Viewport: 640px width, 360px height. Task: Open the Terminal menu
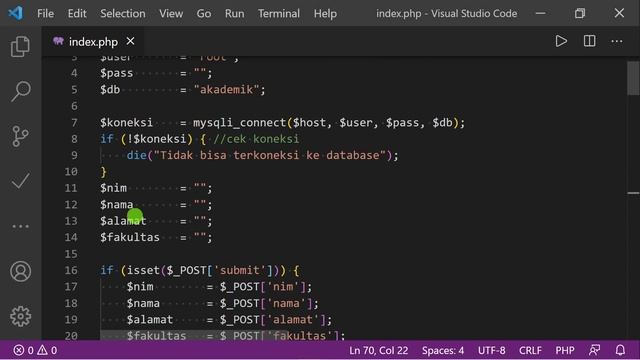click(279, 13)
